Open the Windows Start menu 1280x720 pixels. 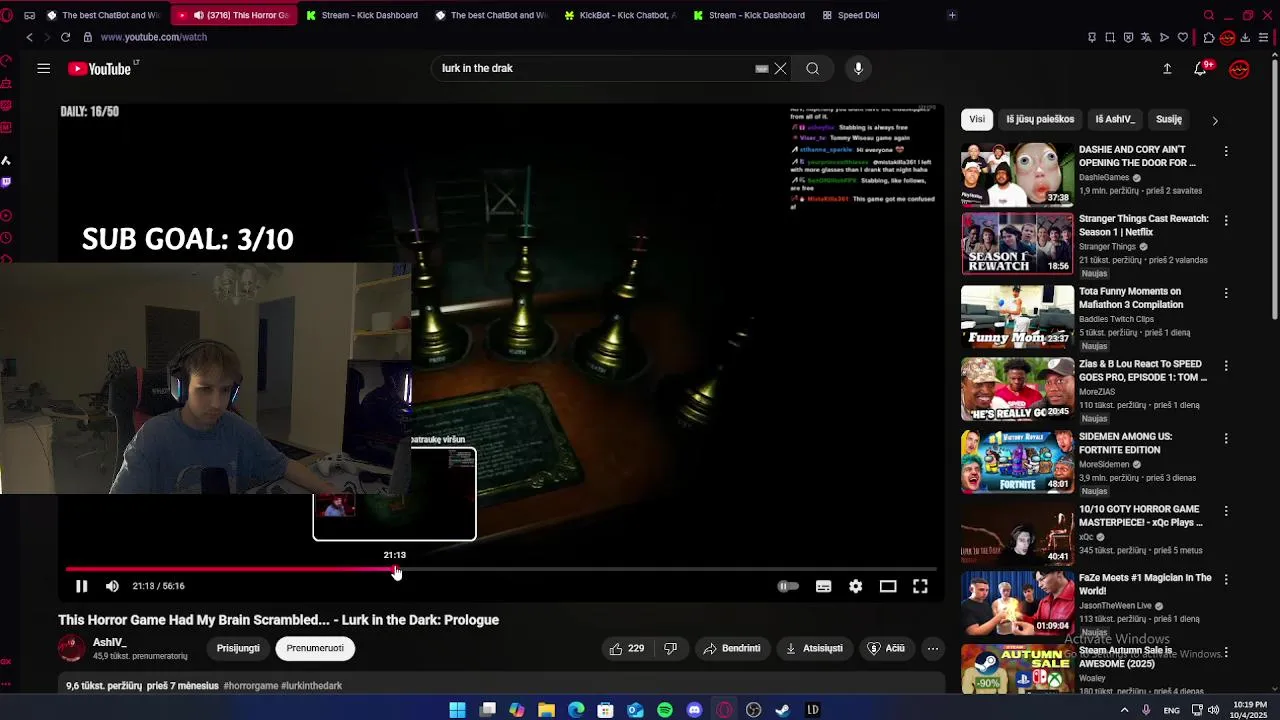457,710
